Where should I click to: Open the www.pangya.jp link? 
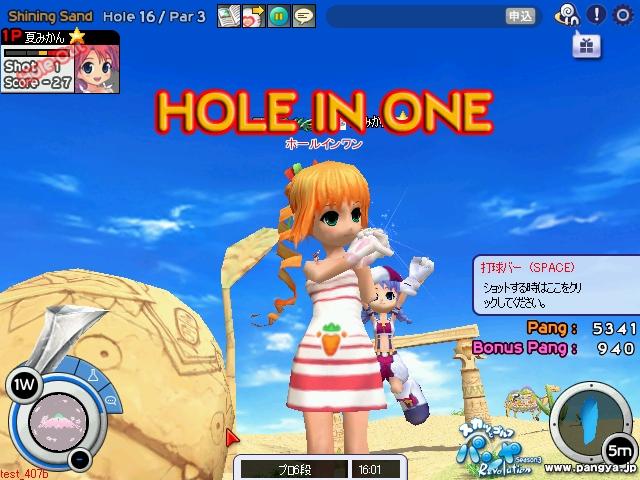pos(590,468)
